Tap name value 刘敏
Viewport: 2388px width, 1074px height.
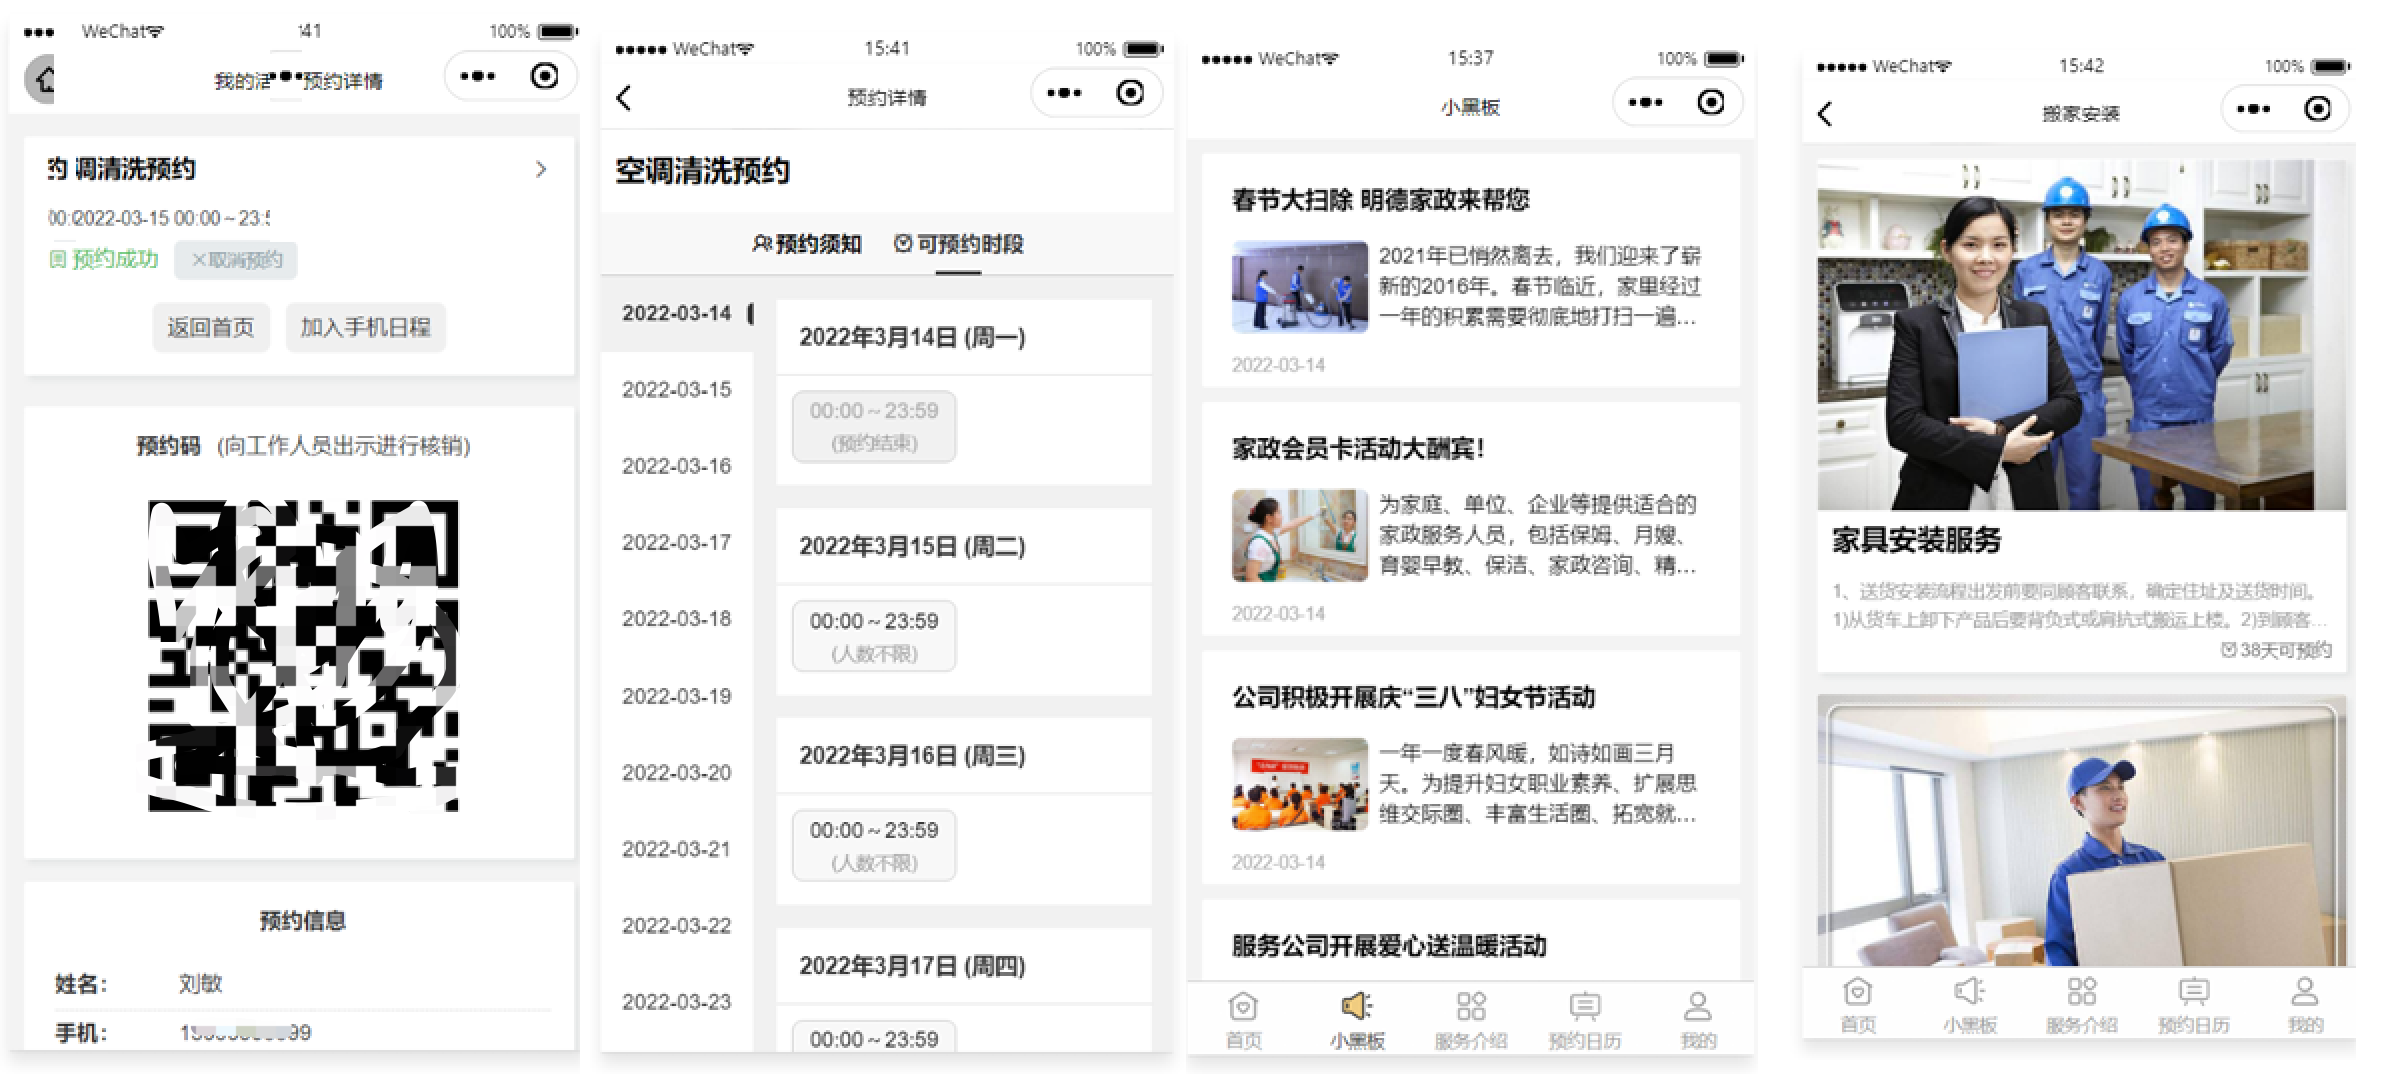[200, 984]
